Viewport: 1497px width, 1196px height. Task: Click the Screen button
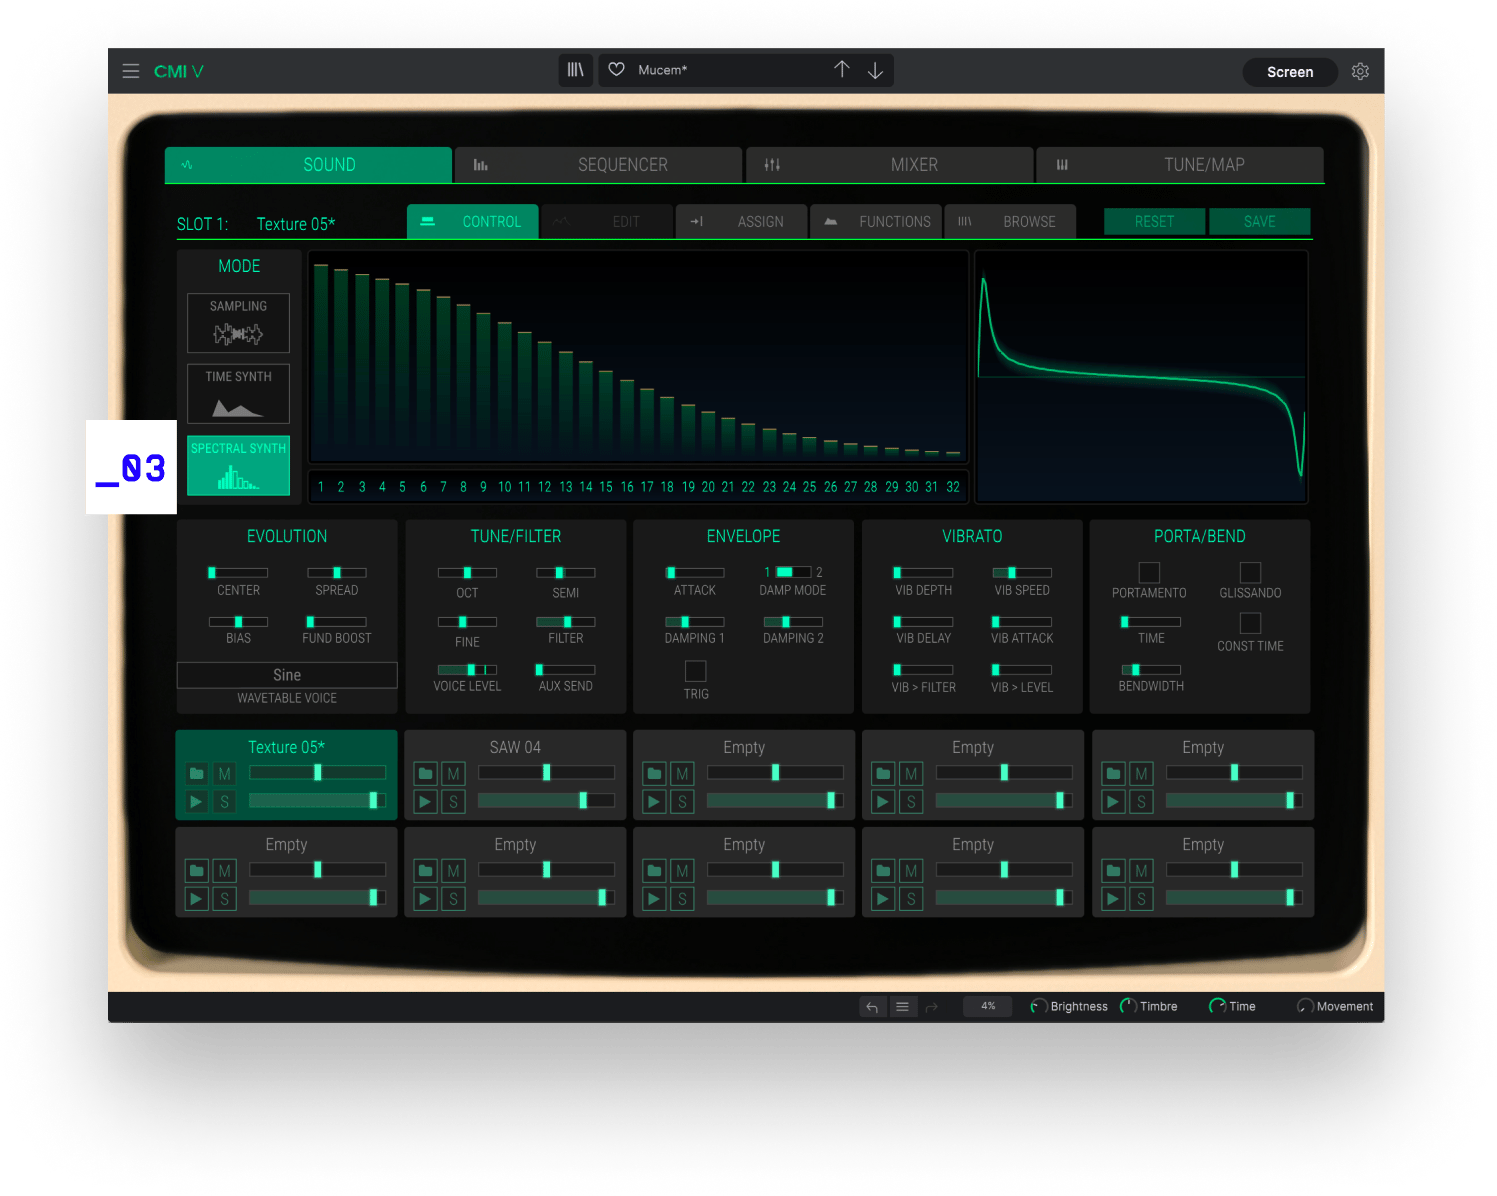tap(1290, 72)
